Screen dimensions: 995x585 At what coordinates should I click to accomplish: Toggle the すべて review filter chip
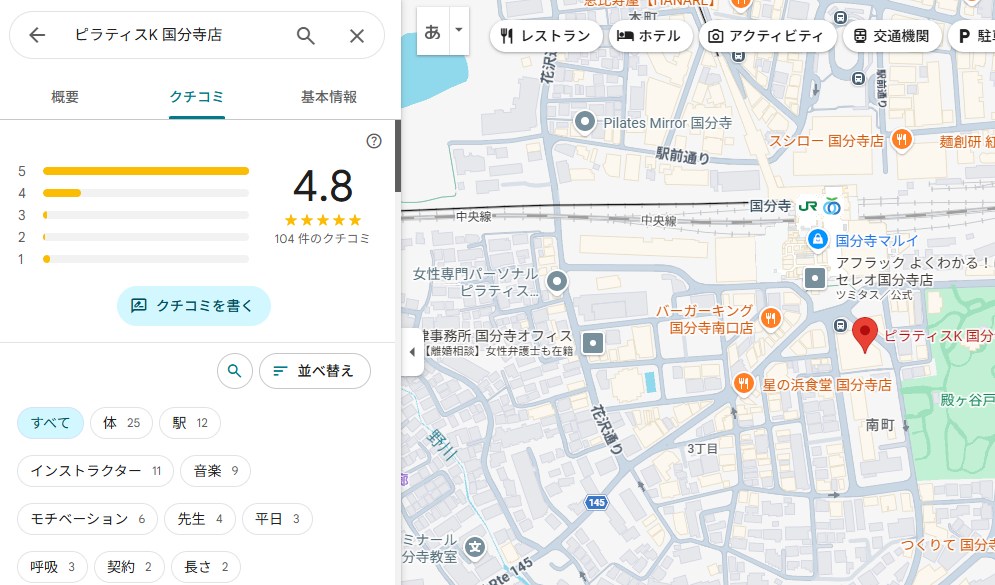point(50,423)
